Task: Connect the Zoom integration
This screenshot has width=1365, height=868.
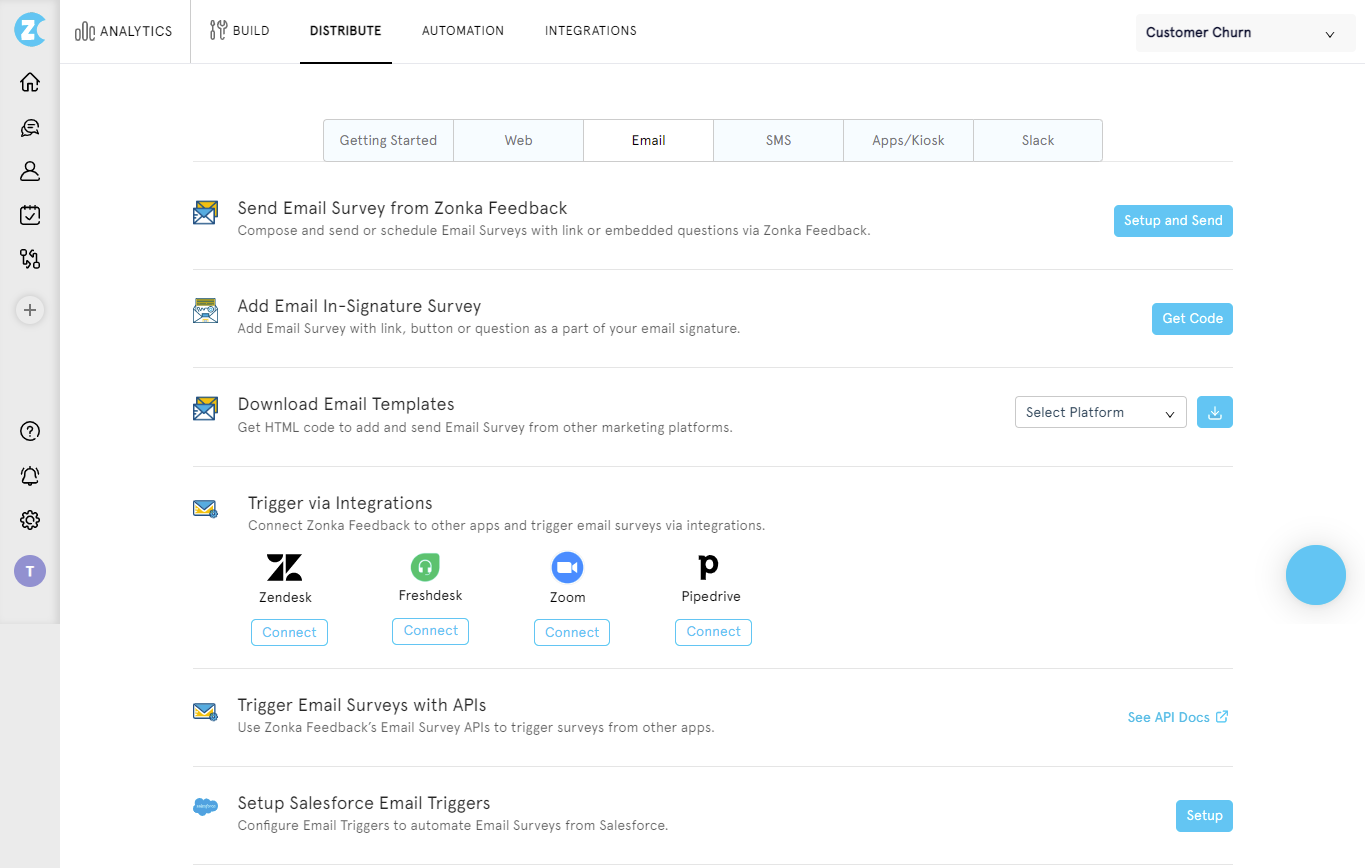Action: (x=572, y=633)
